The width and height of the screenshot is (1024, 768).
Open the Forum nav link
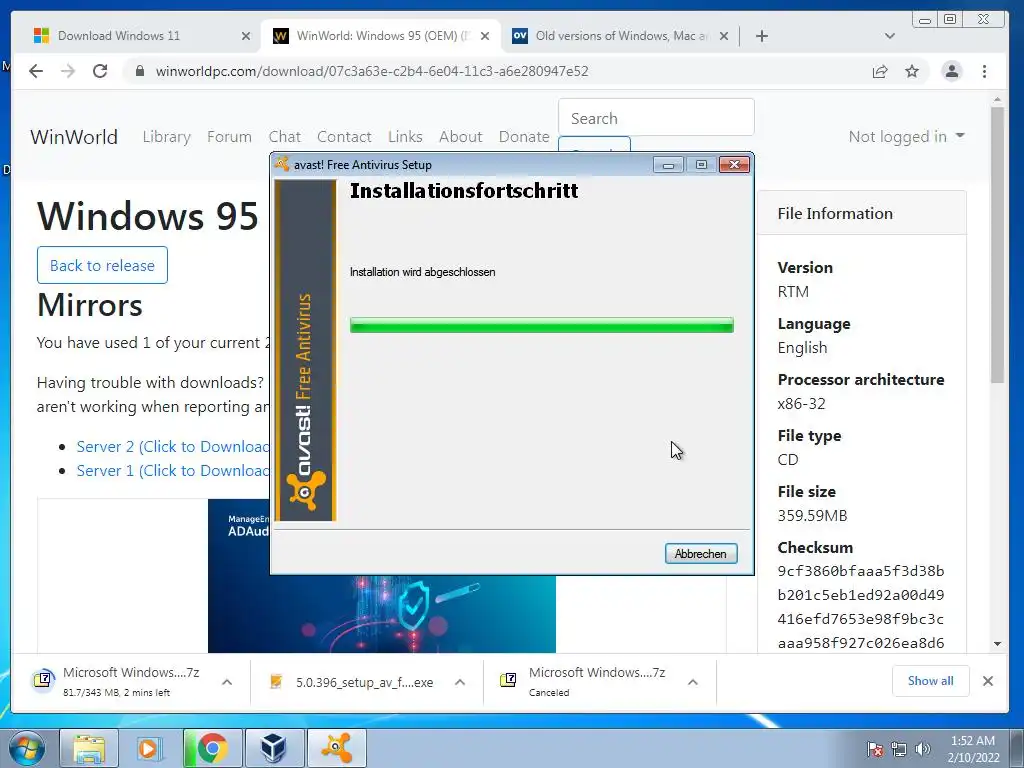229,136
